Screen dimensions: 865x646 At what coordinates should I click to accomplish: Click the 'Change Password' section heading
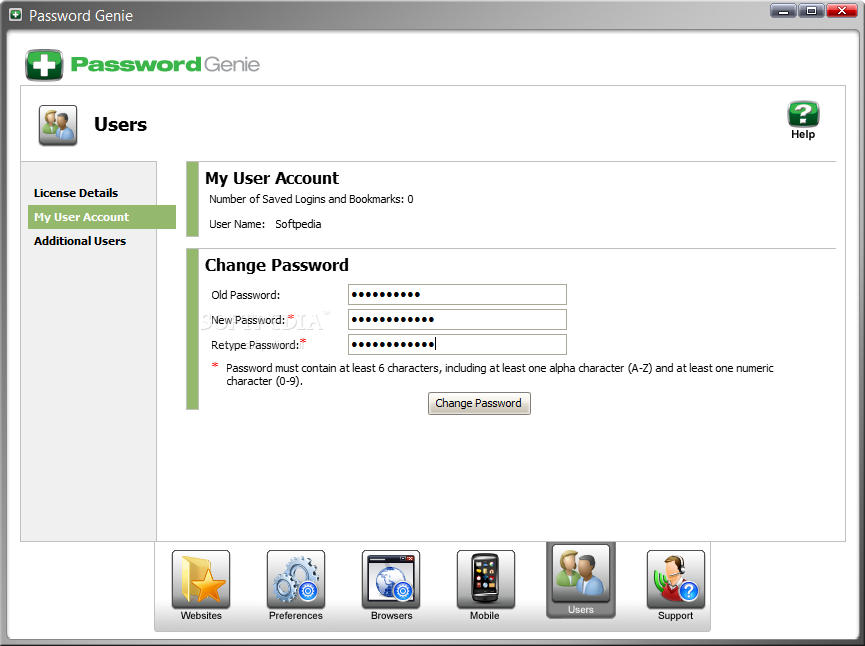[277, 265]
